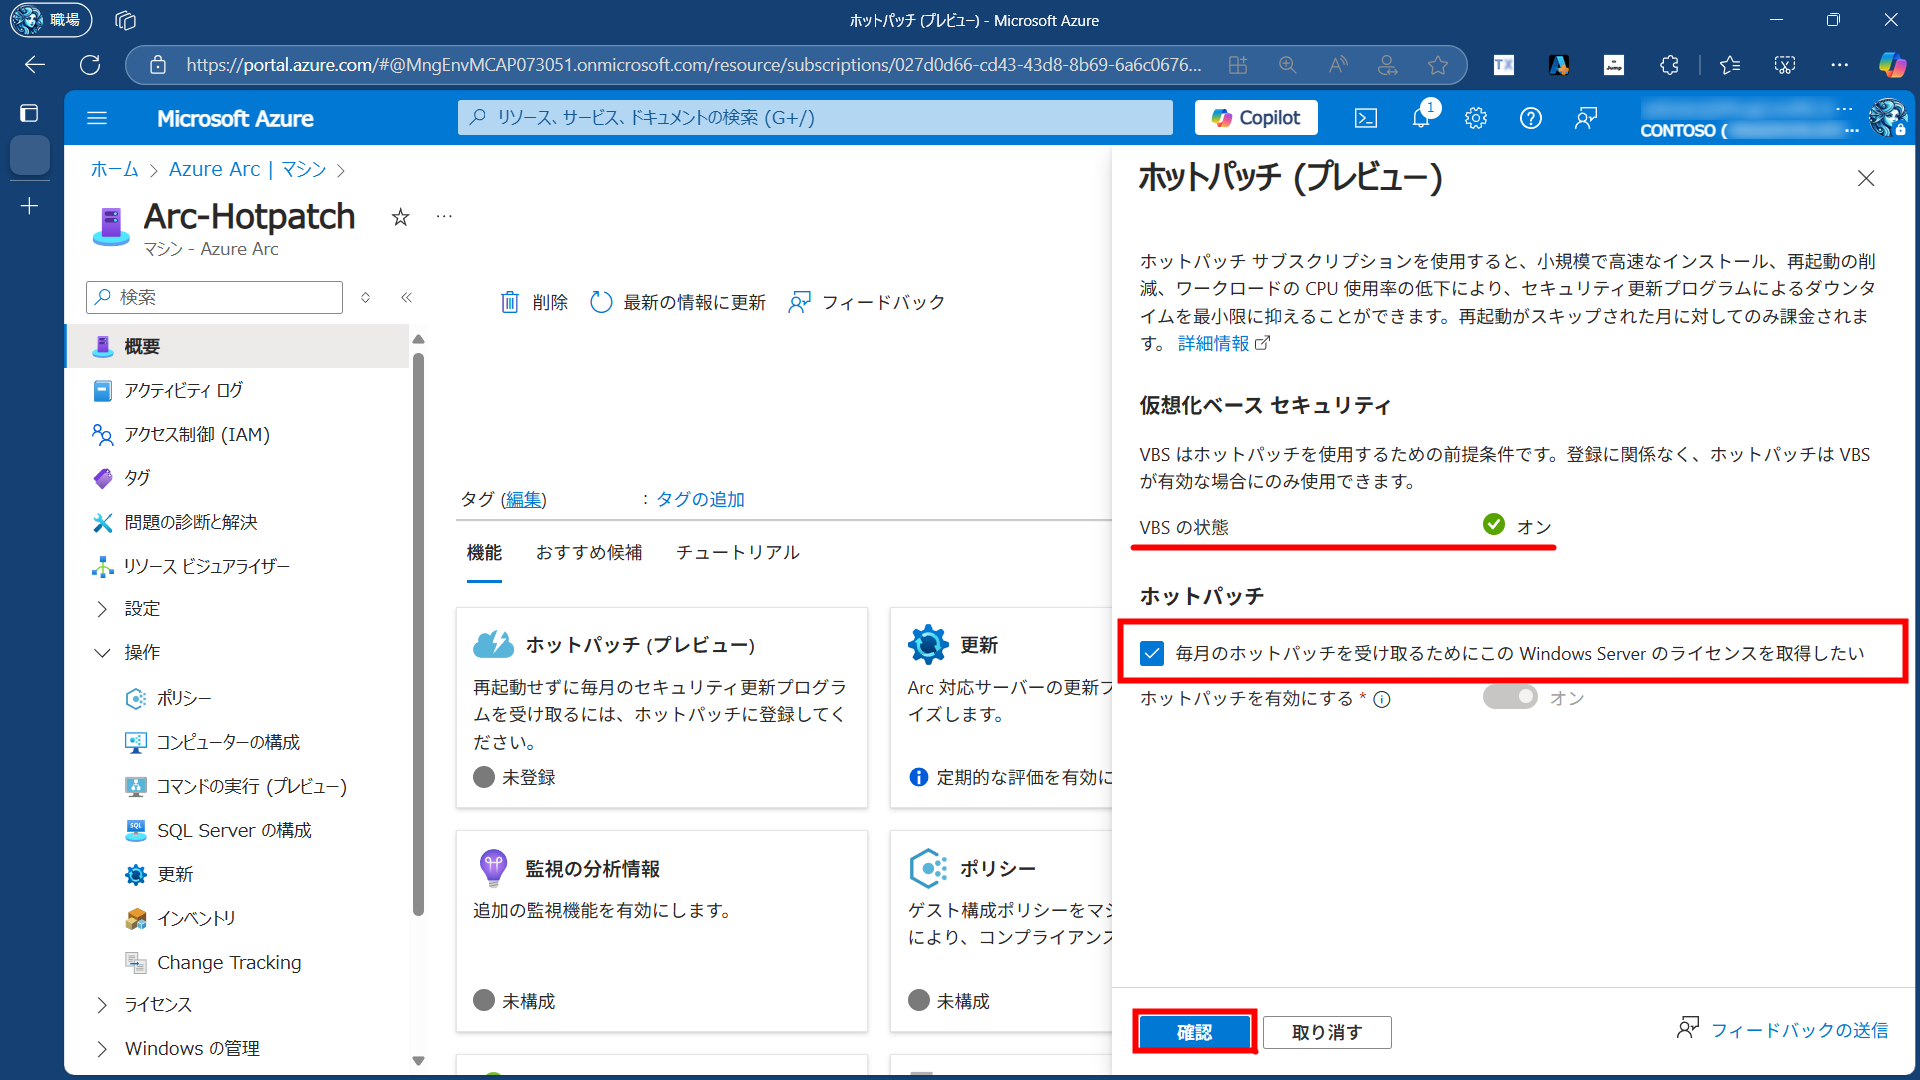Click the help question mark icon
The height and width of the screenshot is (1080, 1920).
pos(1530,118)
